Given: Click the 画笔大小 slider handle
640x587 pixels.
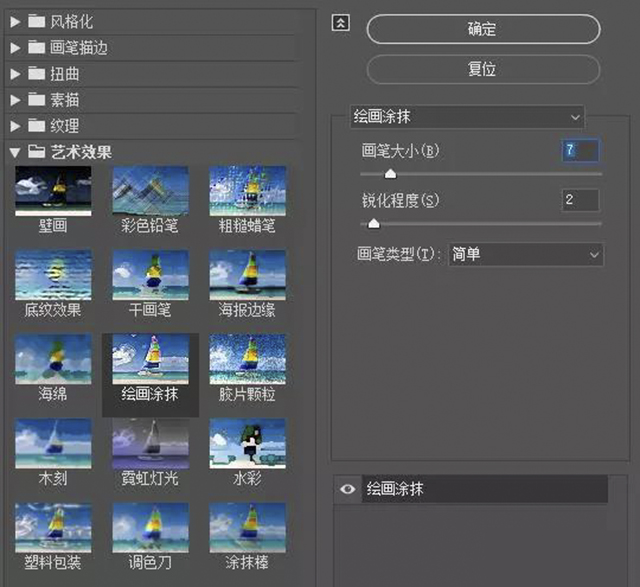Looking at the screenshot, I should (390, 174).
